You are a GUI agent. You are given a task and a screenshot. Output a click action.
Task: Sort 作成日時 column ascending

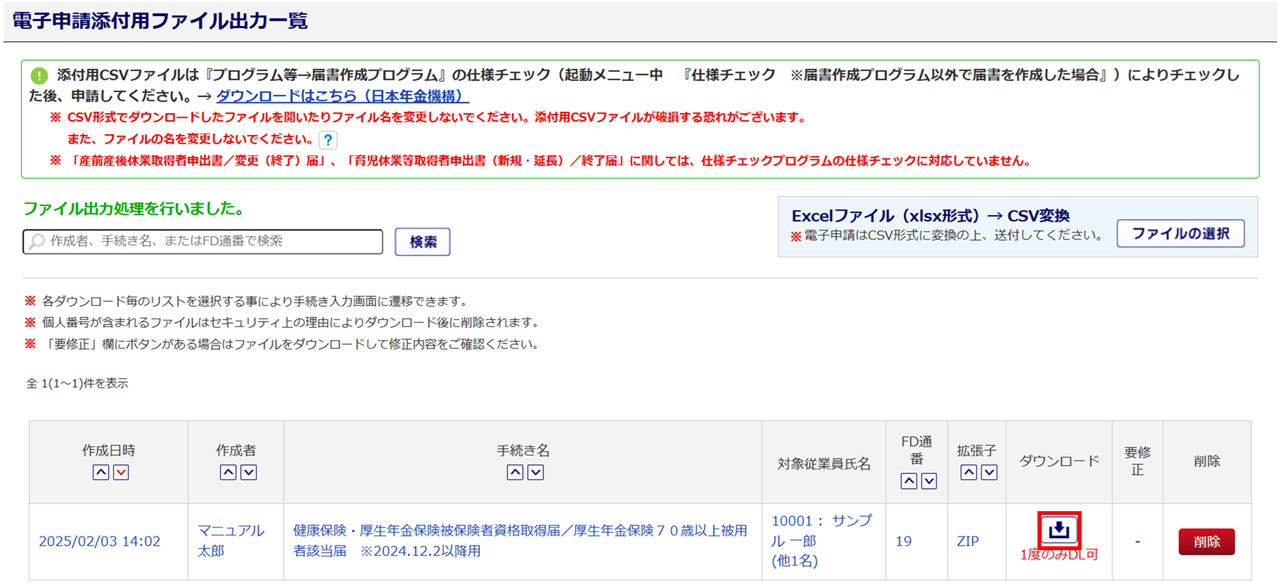coord(100,473)
